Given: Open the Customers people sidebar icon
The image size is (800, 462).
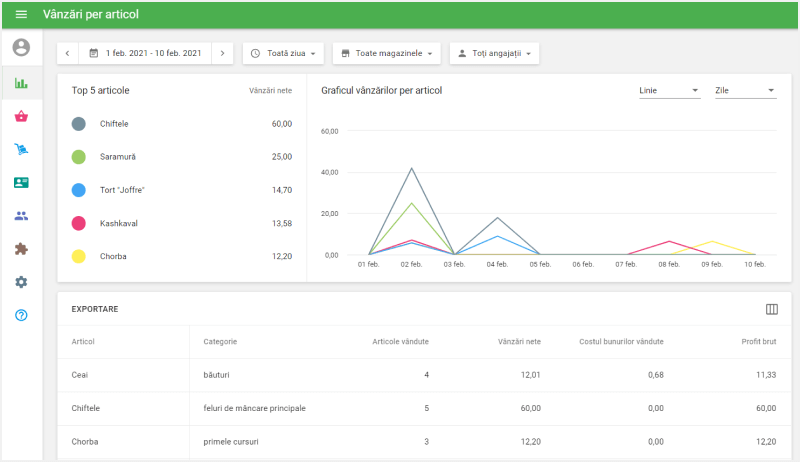Looking at the screenshot, I should [x=21, y=216].
